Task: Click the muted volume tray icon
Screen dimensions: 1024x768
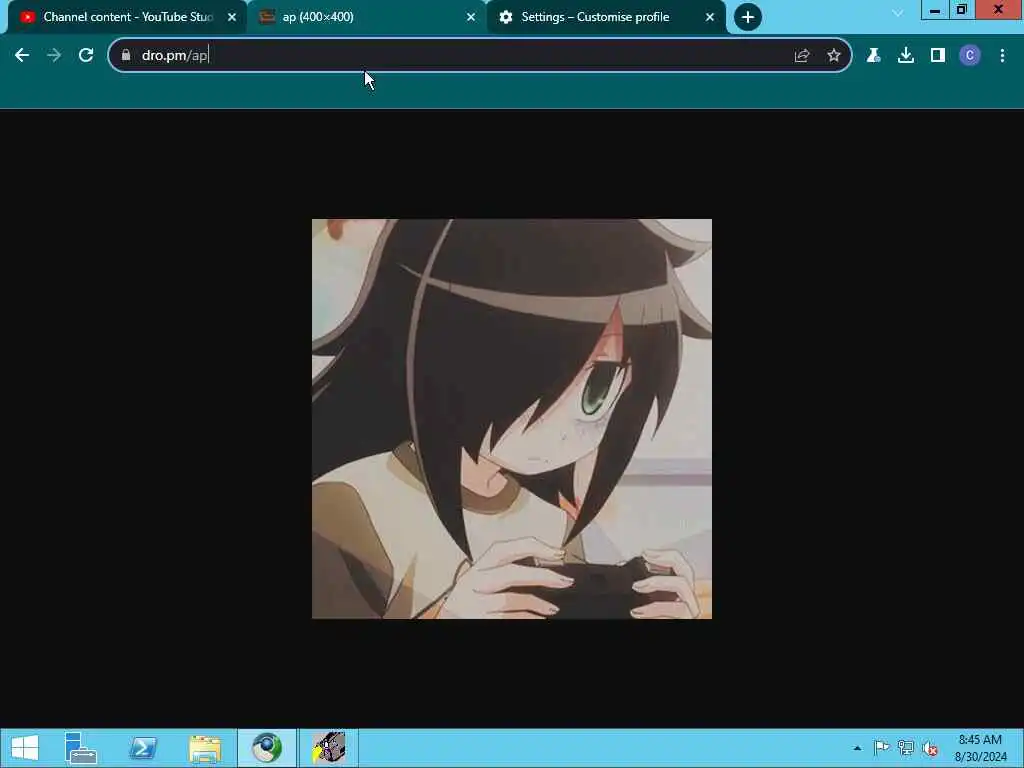Action: click(930, 748)
